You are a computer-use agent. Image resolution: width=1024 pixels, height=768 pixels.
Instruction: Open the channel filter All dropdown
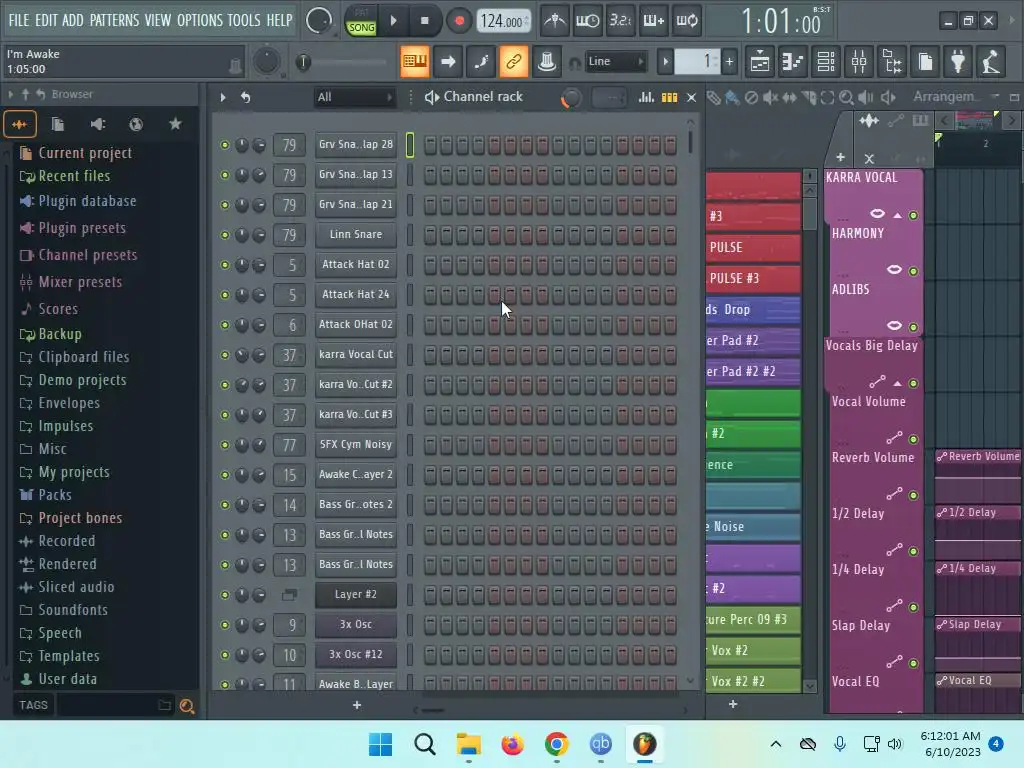click(x=354, y=97)
